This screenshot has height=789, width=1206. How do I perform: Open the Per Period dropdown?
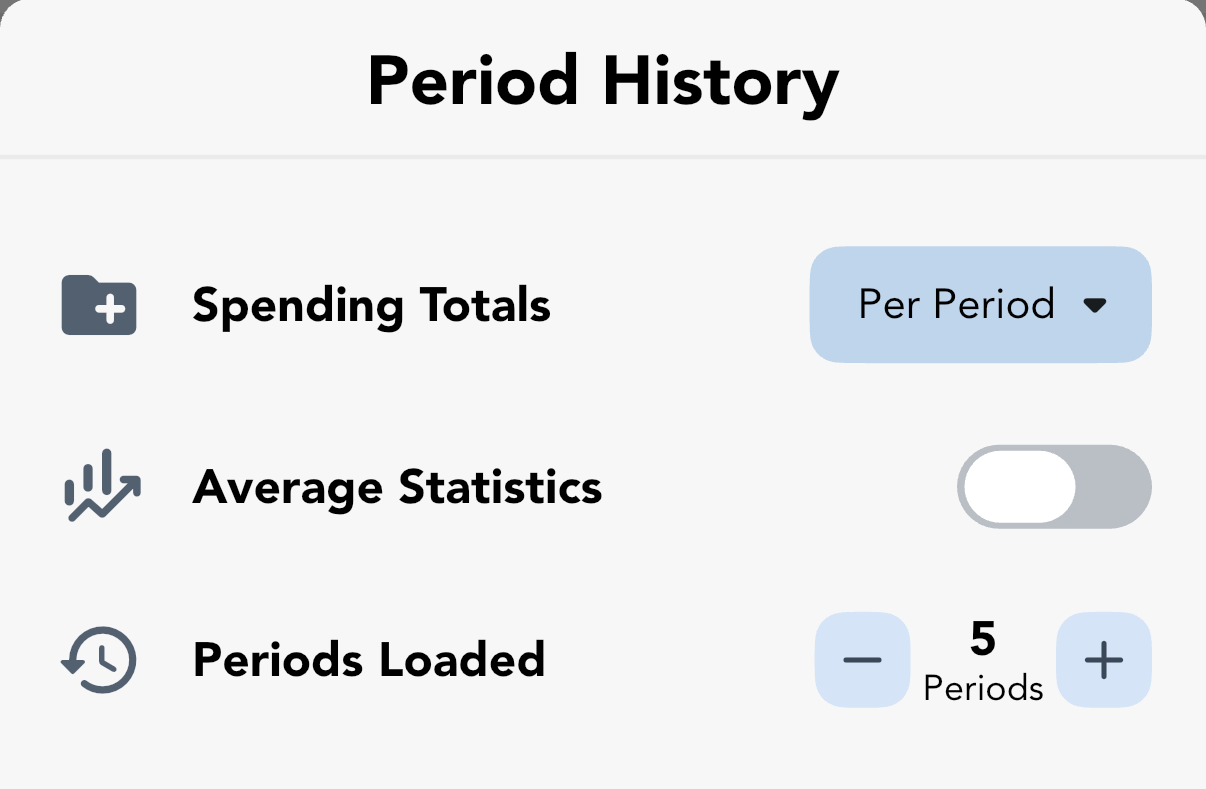tap(980, 304)
